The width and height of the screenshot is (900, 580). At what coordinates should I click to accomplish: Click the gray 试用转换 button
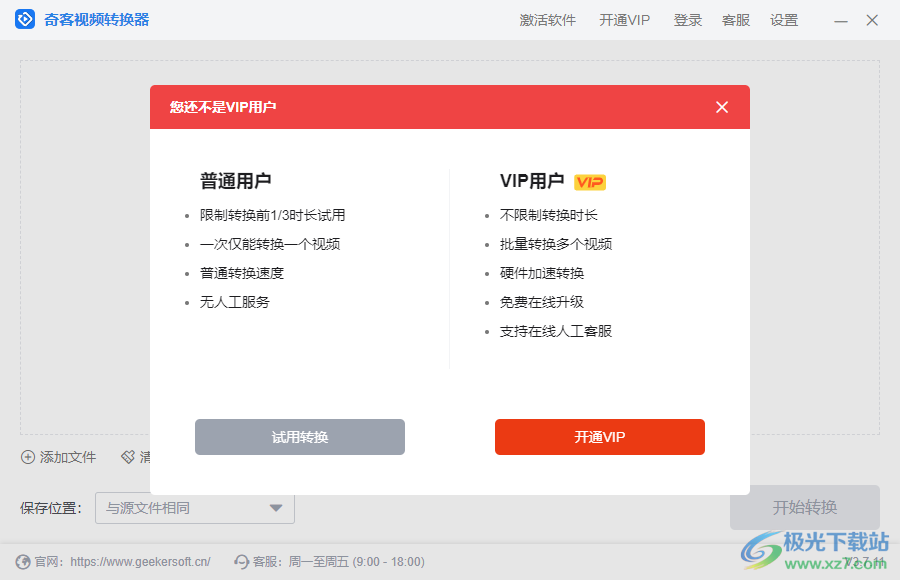click(x=300, y=437)
